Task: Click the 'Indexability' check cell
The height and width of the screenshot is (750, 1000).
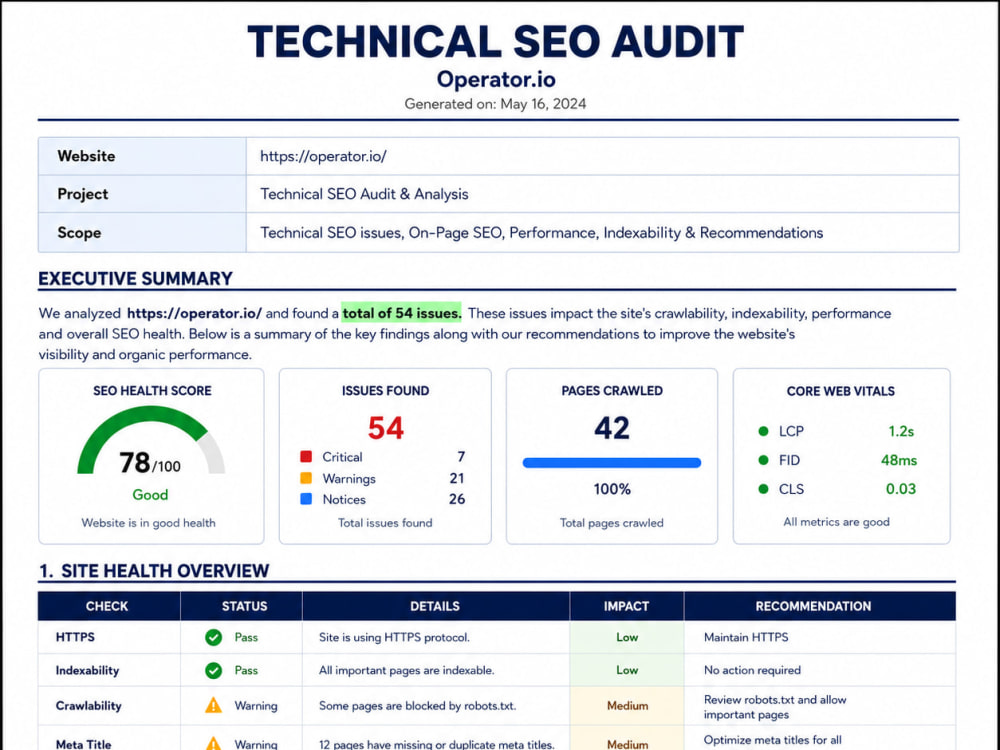Action: coord(87,670)
